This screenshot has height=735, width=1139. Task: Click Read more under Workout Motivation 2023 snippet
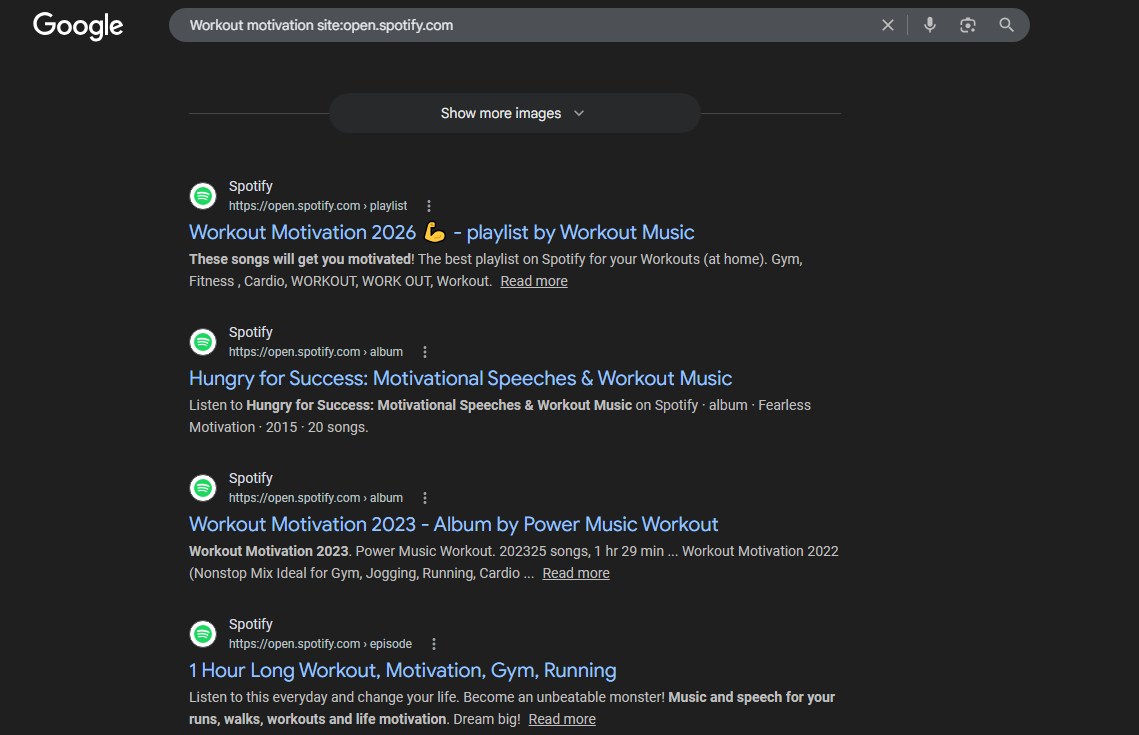tap(576, 573)
